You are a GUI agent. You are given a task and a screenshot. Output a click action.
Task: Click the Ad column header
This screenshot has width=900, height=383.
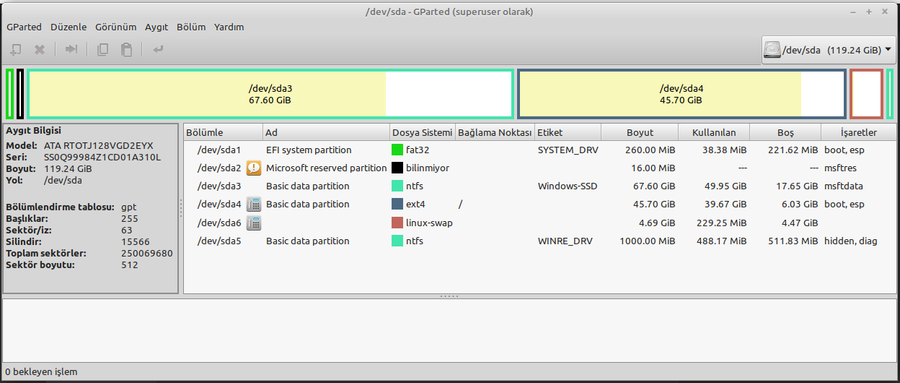tap(326, 133)
